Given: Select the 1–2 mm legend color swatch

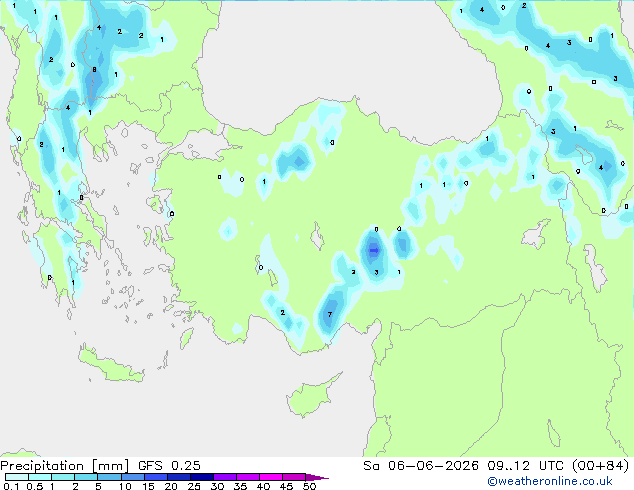Looking at the screenshot, I should coord(63,477).
